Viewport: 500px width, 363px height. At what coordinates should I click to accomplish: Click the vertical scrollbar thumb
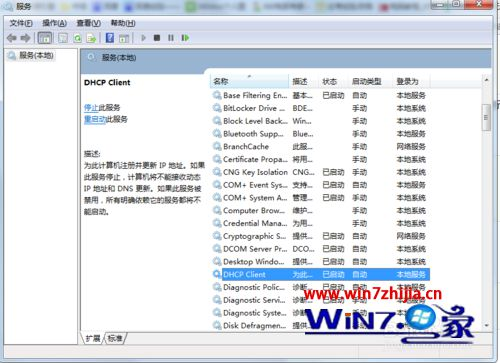pyautogui.click(x=486, y=117)
